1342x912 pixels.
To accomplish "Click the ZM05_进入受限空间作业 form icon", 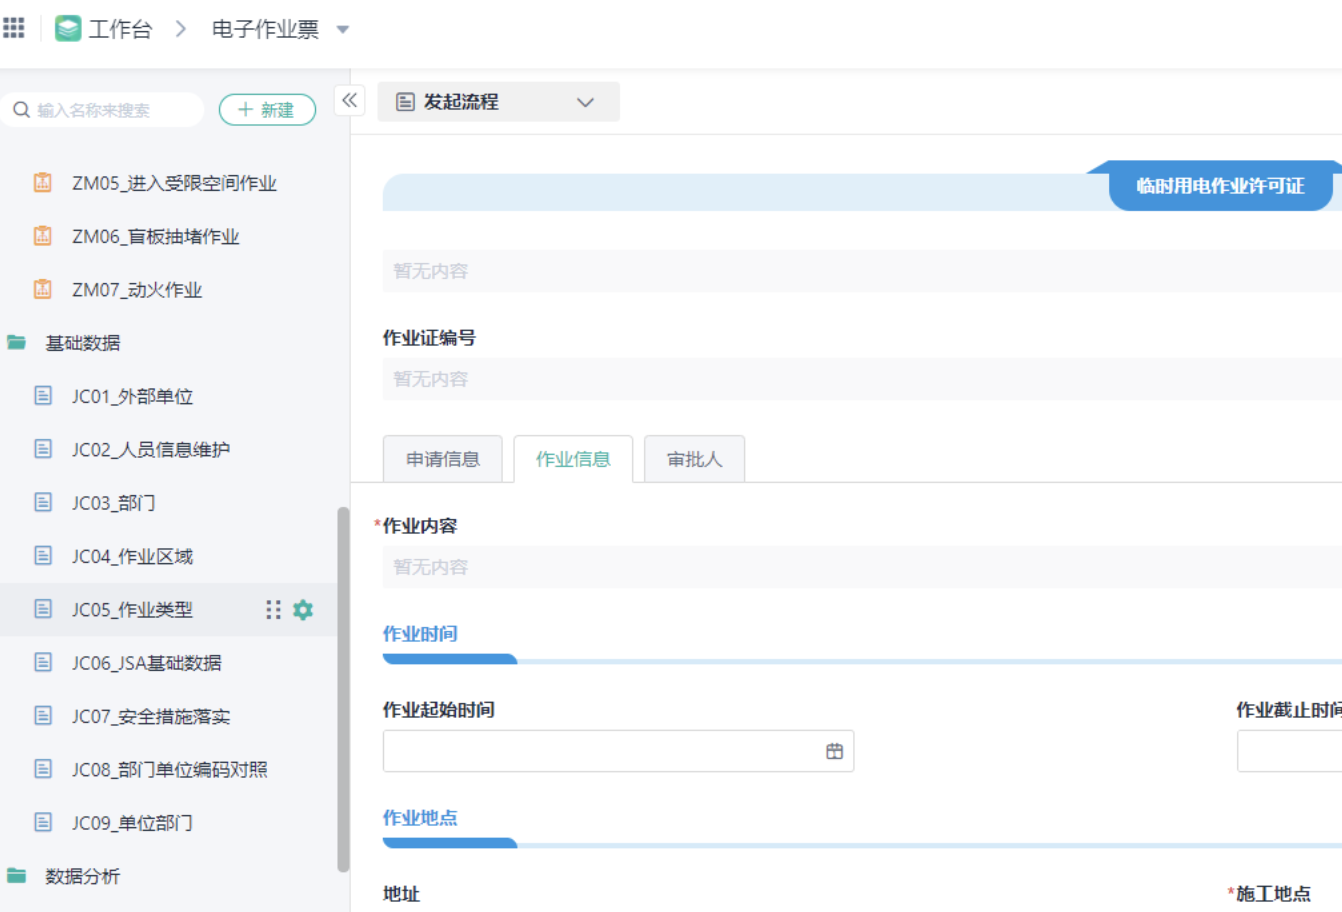I will point(43,182).
